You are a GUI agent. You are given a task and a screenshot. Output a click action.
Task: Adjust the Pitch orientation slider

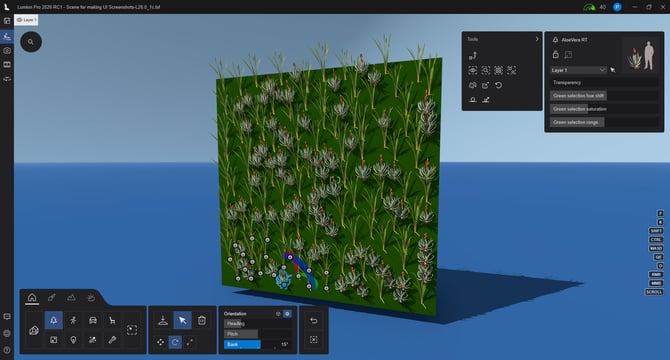click(x=257, y=334)
